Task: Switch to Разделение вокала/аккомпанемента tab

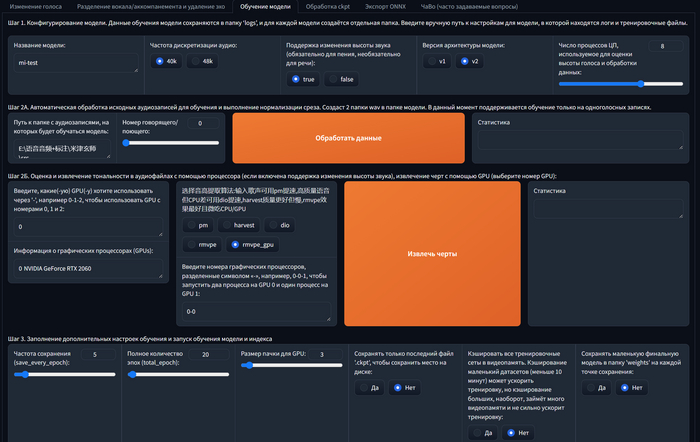Action: click(151, 7)
